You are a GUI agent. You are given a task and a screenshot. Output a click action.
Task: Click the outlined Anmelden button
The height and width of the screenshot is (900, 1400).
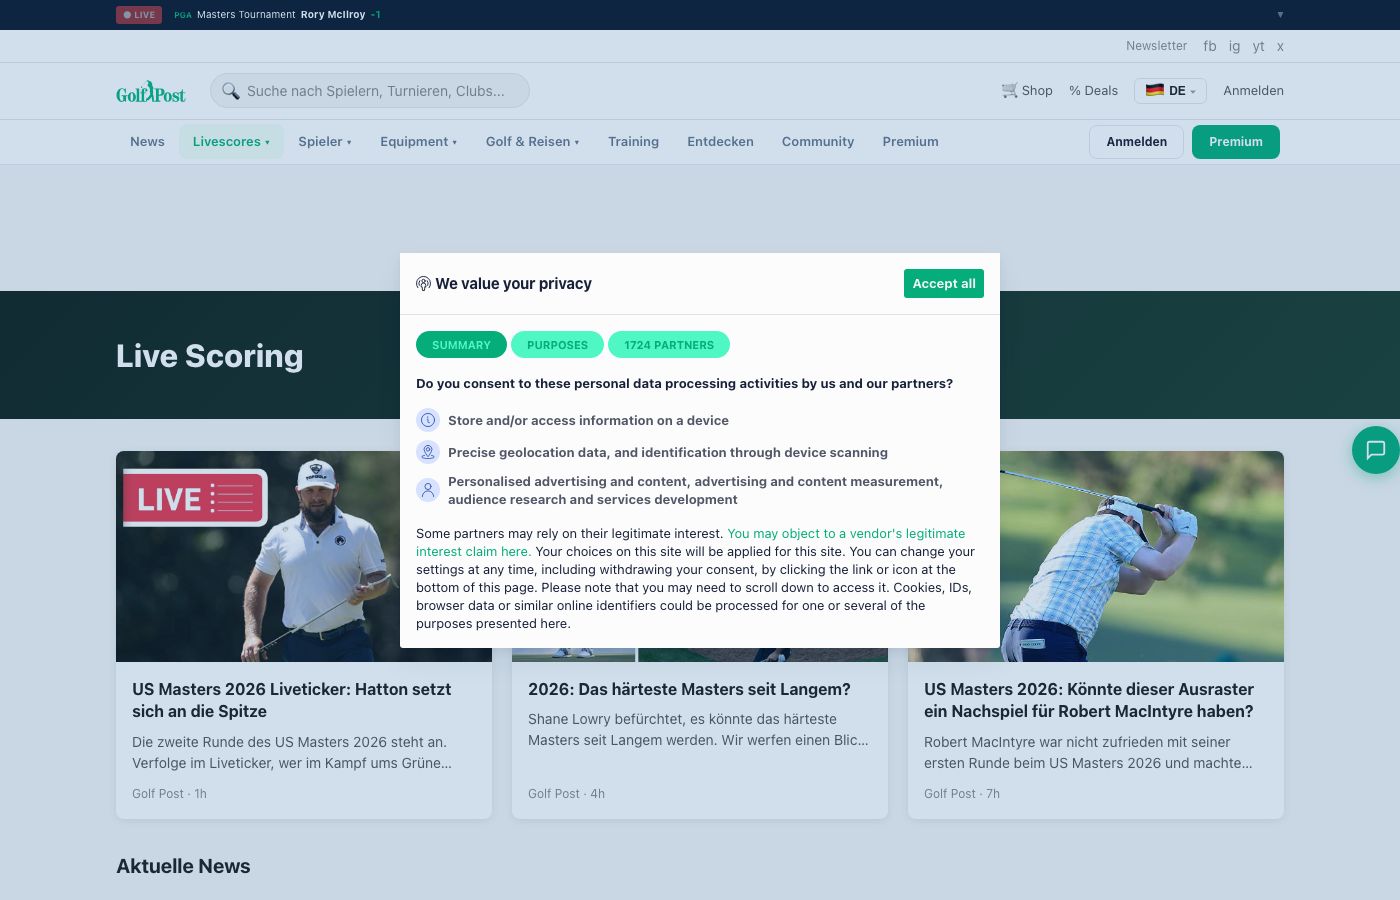[1136, 142]
